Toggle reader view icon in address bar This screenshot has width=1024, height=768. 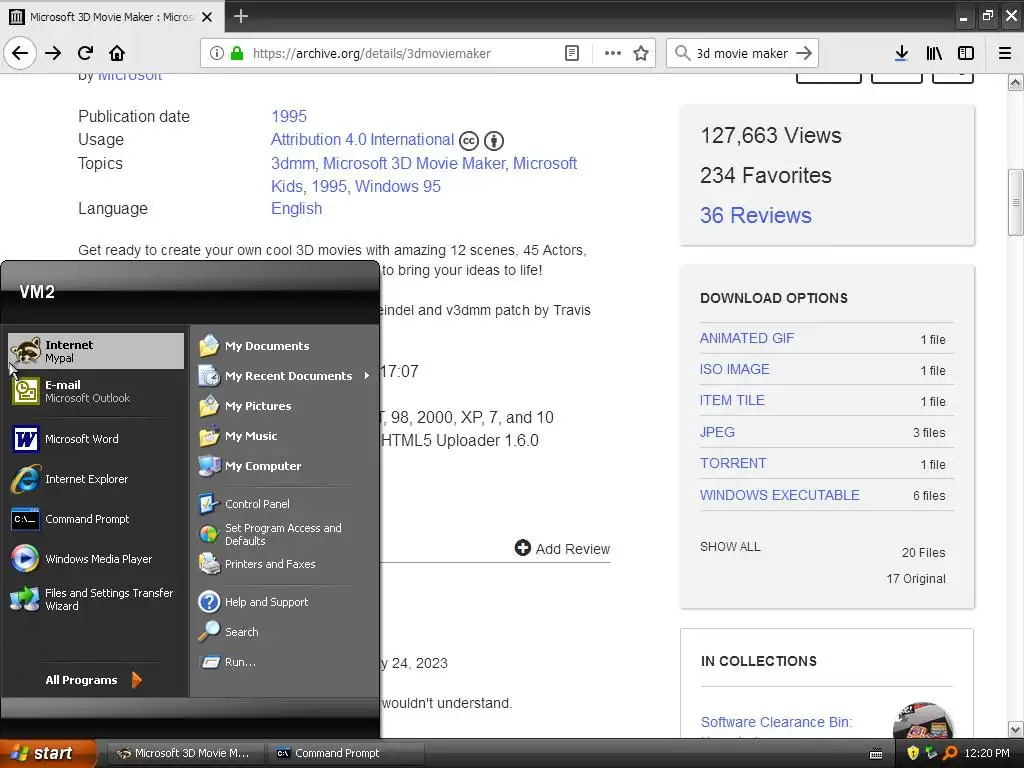click(571, 53)
